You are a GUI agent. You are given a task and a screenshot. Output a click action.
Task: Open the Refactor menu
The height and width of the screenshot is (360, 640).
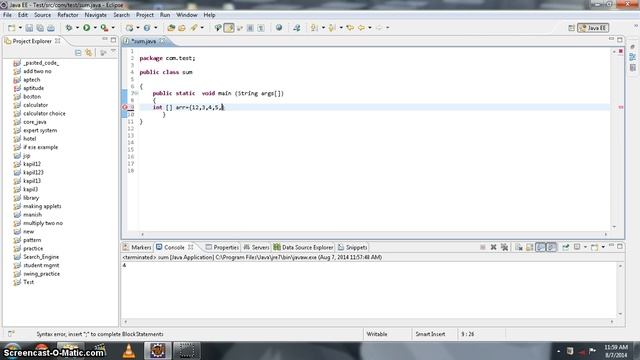[68, 15]
